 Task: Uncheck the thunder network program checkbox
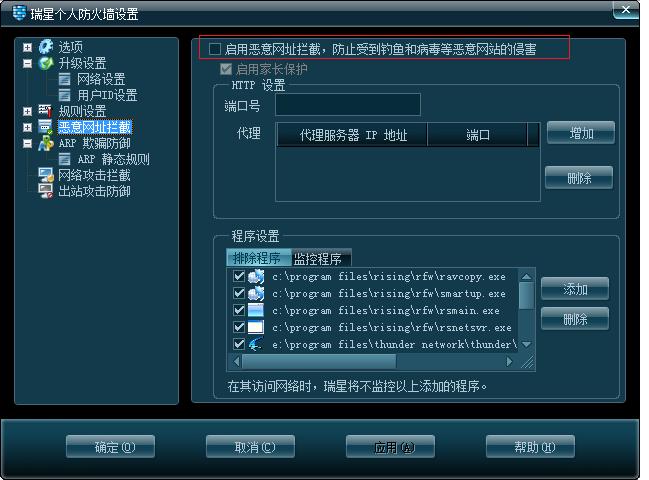(239, 344)
